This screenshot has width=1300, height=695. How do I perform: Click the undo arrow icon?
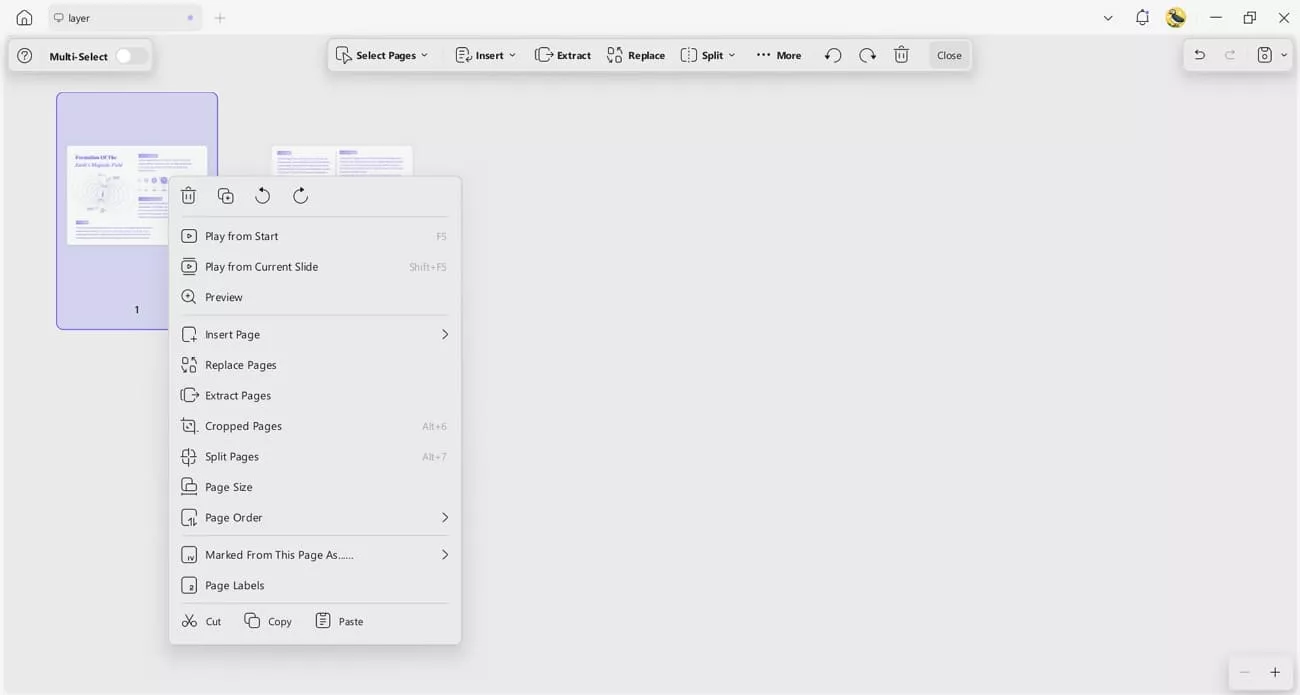[x=1200, y=55]
